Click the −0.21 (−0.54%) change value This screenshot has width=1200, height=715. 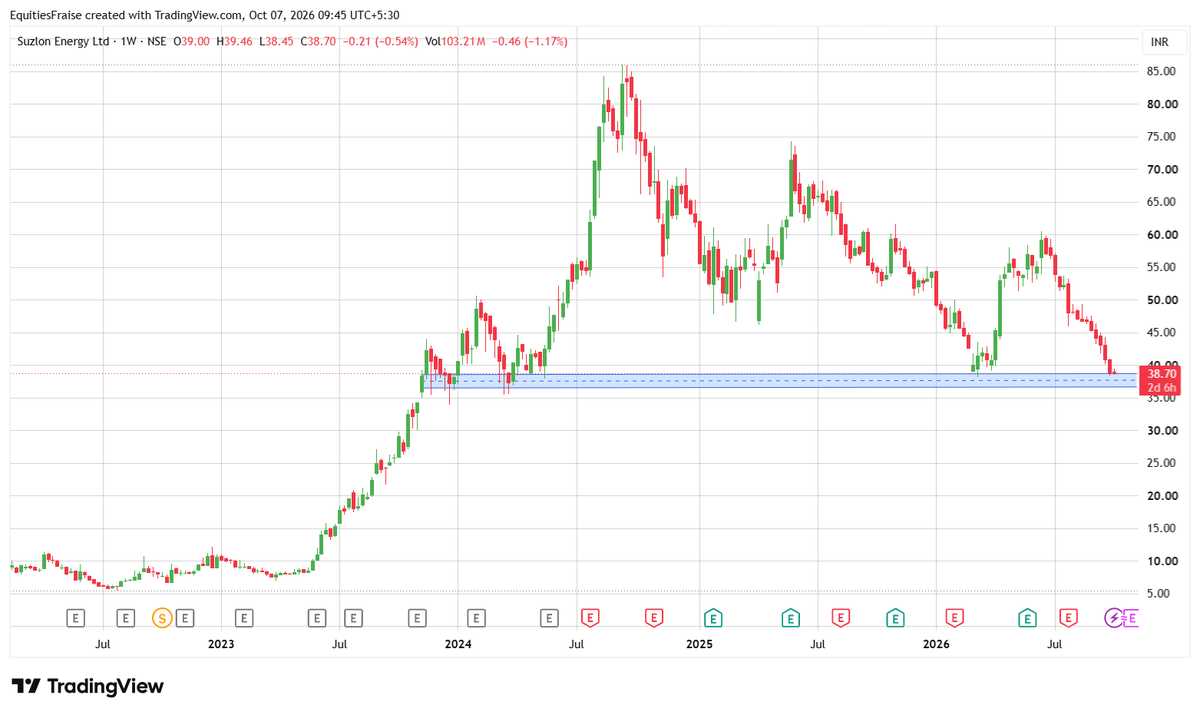380,42
